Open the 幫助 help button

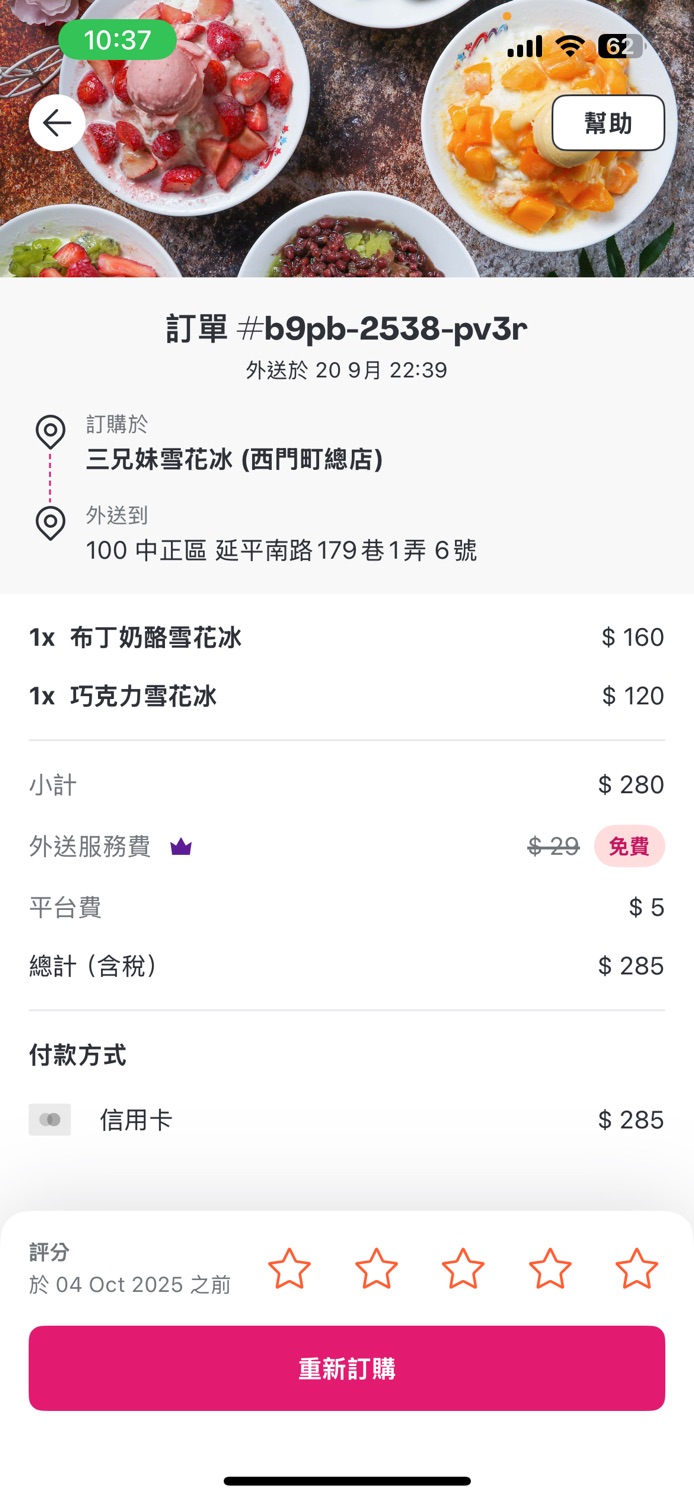tap(608, 123)
